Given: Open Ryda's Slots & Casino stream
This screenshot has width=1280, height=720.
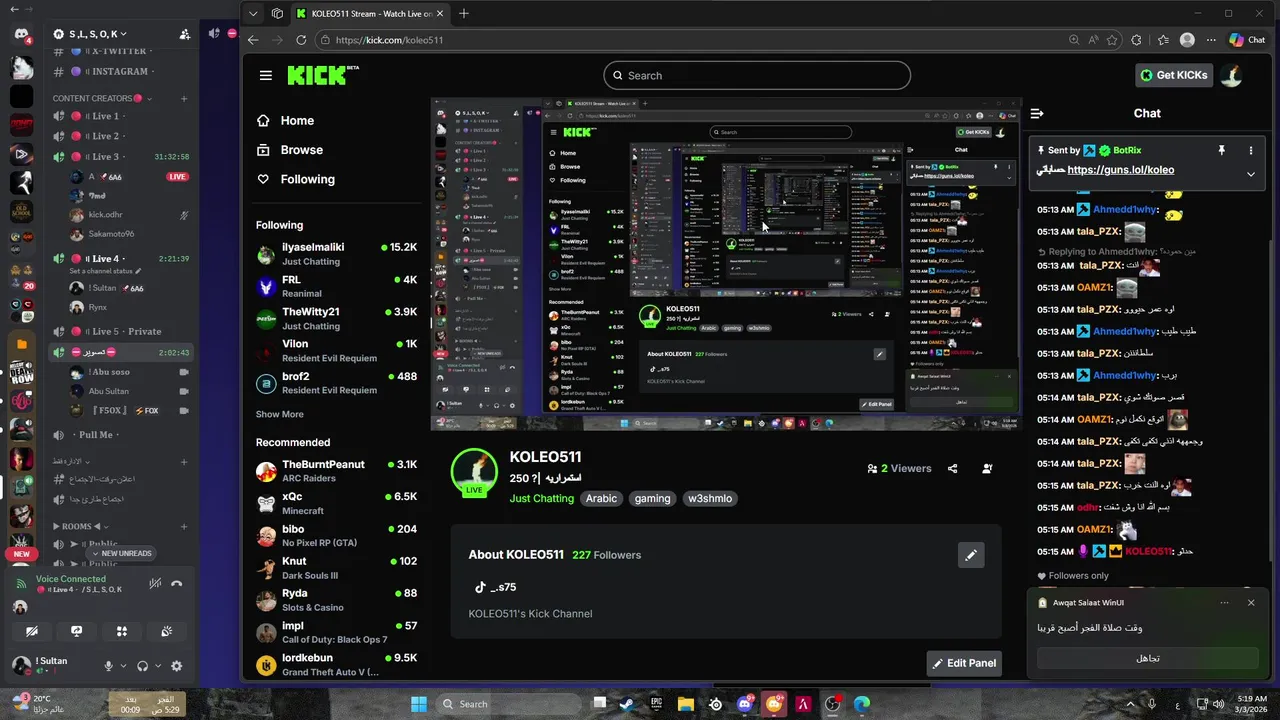Looking at the screenshot, I should pos(336,600).
